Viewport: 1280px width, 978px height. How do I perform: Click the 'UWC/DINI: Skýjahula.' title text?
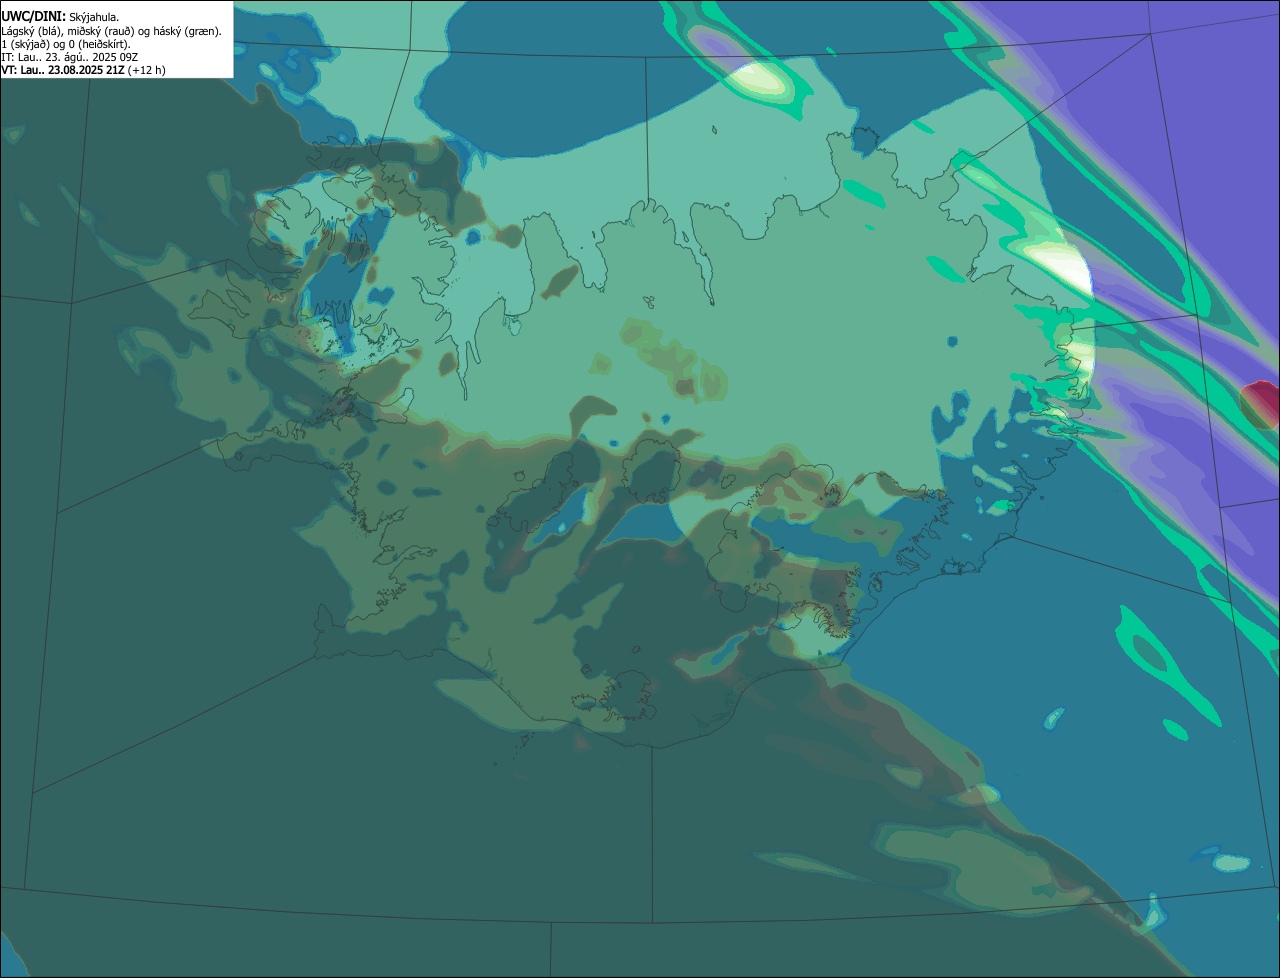(60, 17)
